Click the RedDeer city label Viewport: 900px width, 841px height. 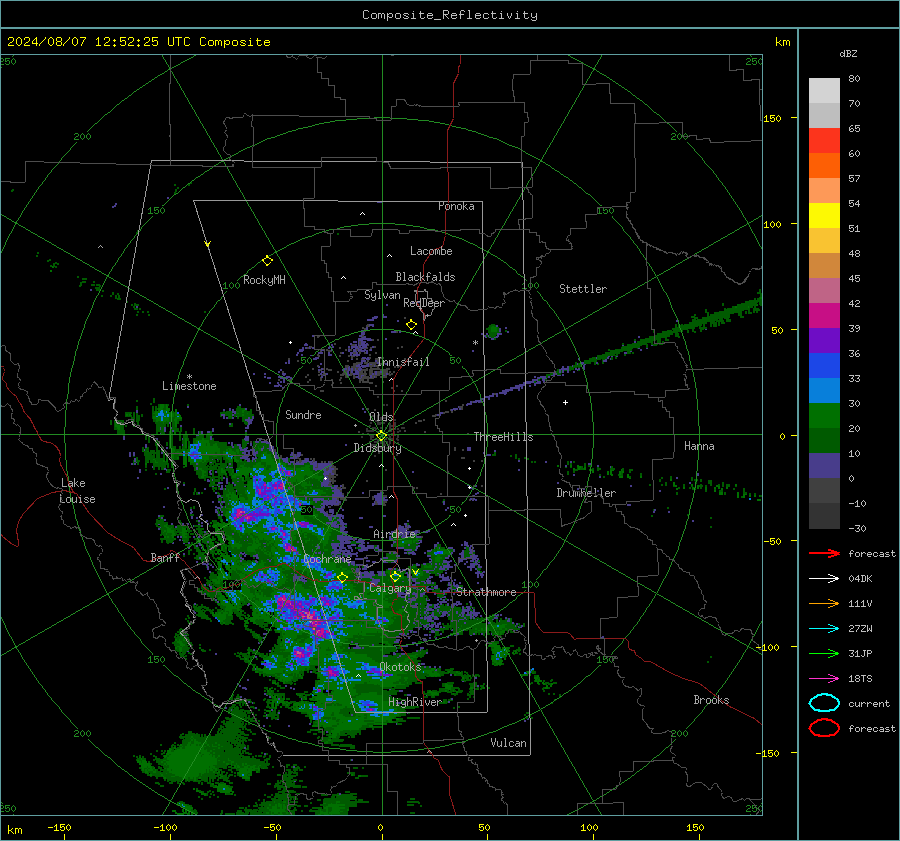[x=424, y=303]
